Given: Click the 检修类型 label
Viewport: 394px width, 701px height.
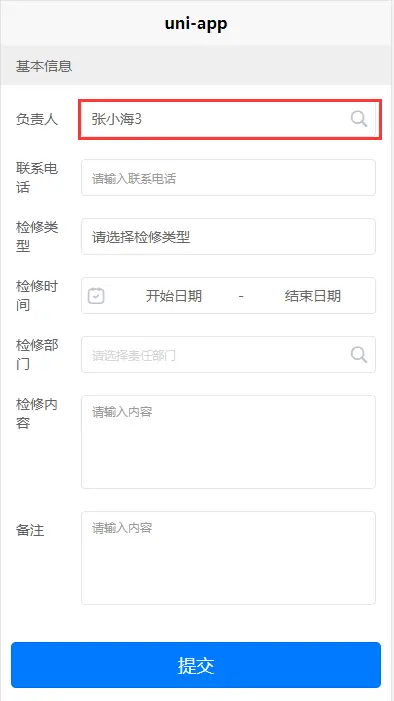Looking at the screenshot, I should coord(37,236).
